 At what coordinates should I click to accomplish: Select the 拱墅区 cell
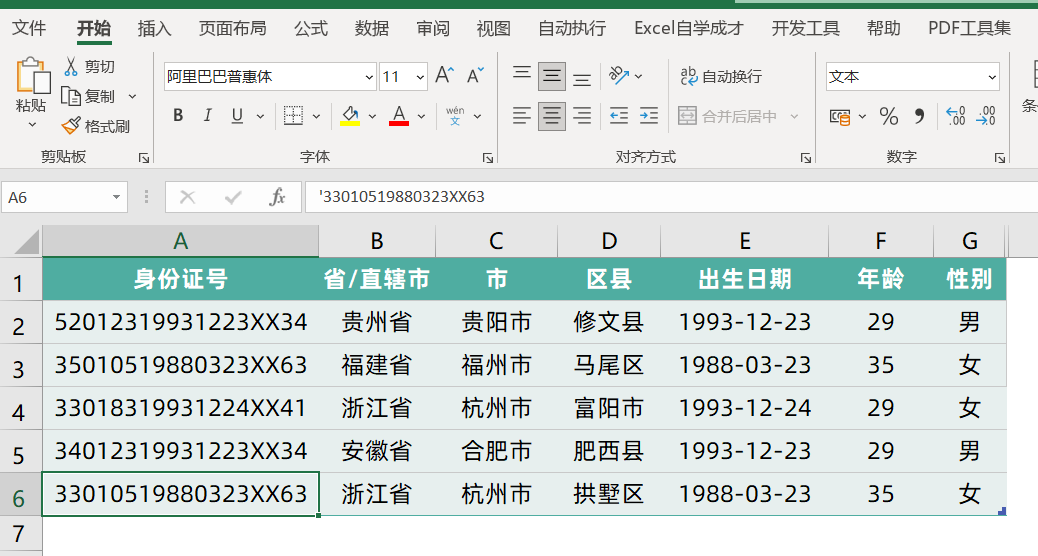coord(609,494)
